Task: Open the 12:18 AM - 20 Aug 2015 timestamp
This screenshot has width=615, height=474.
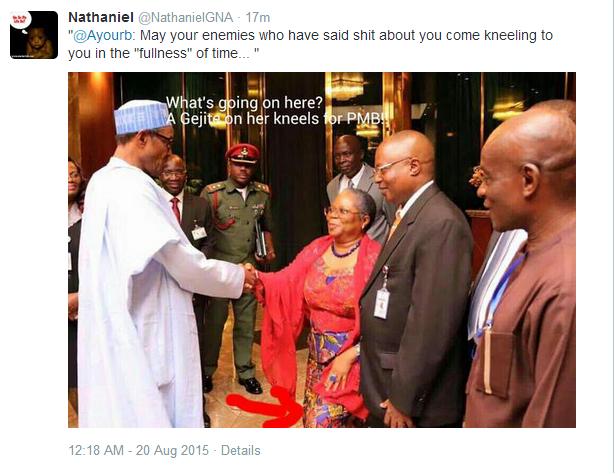Action: [x=138, y=450]
